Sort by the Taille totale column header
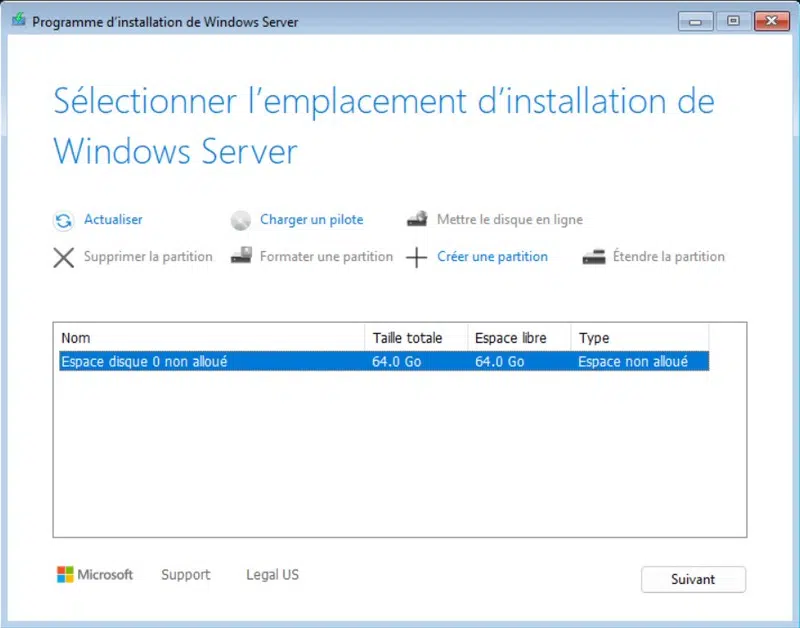Image resolution: width=800 pixels, height=628 pixels. tap(416, 338)
